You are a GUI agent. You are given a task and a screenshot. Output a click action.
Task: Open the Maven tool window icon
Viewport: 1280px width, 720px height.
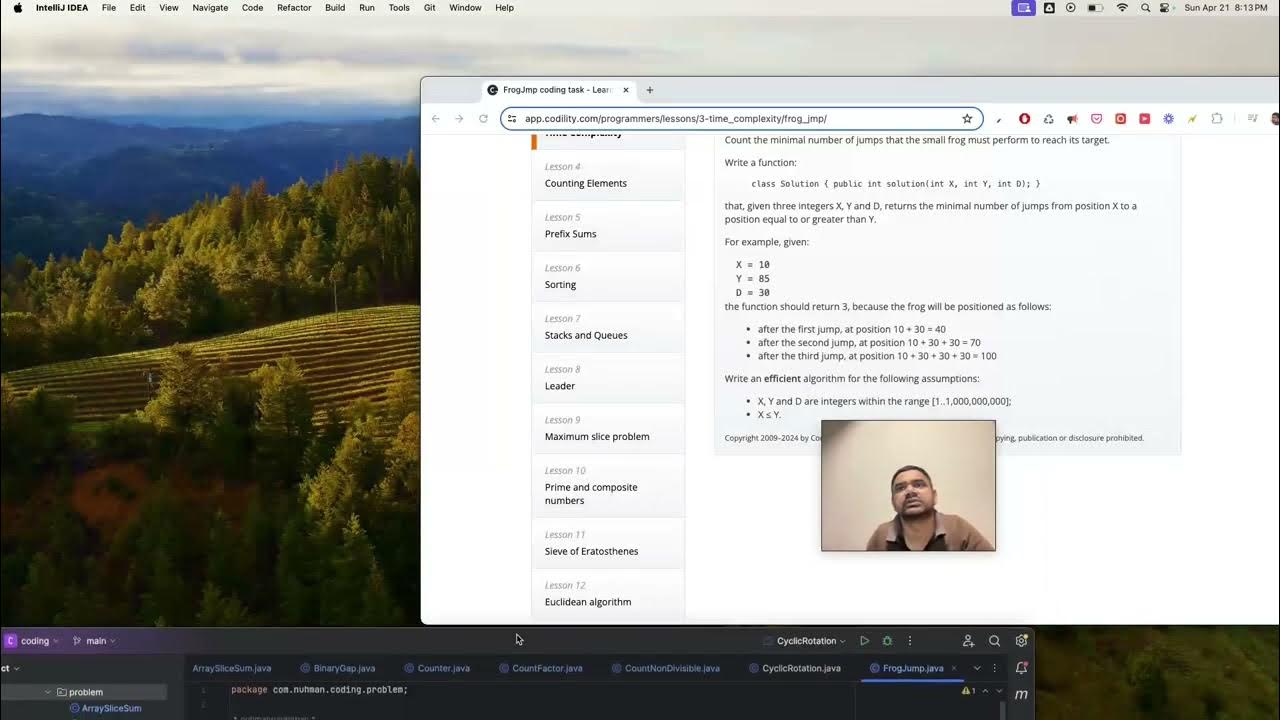(x=1021, y=694)
